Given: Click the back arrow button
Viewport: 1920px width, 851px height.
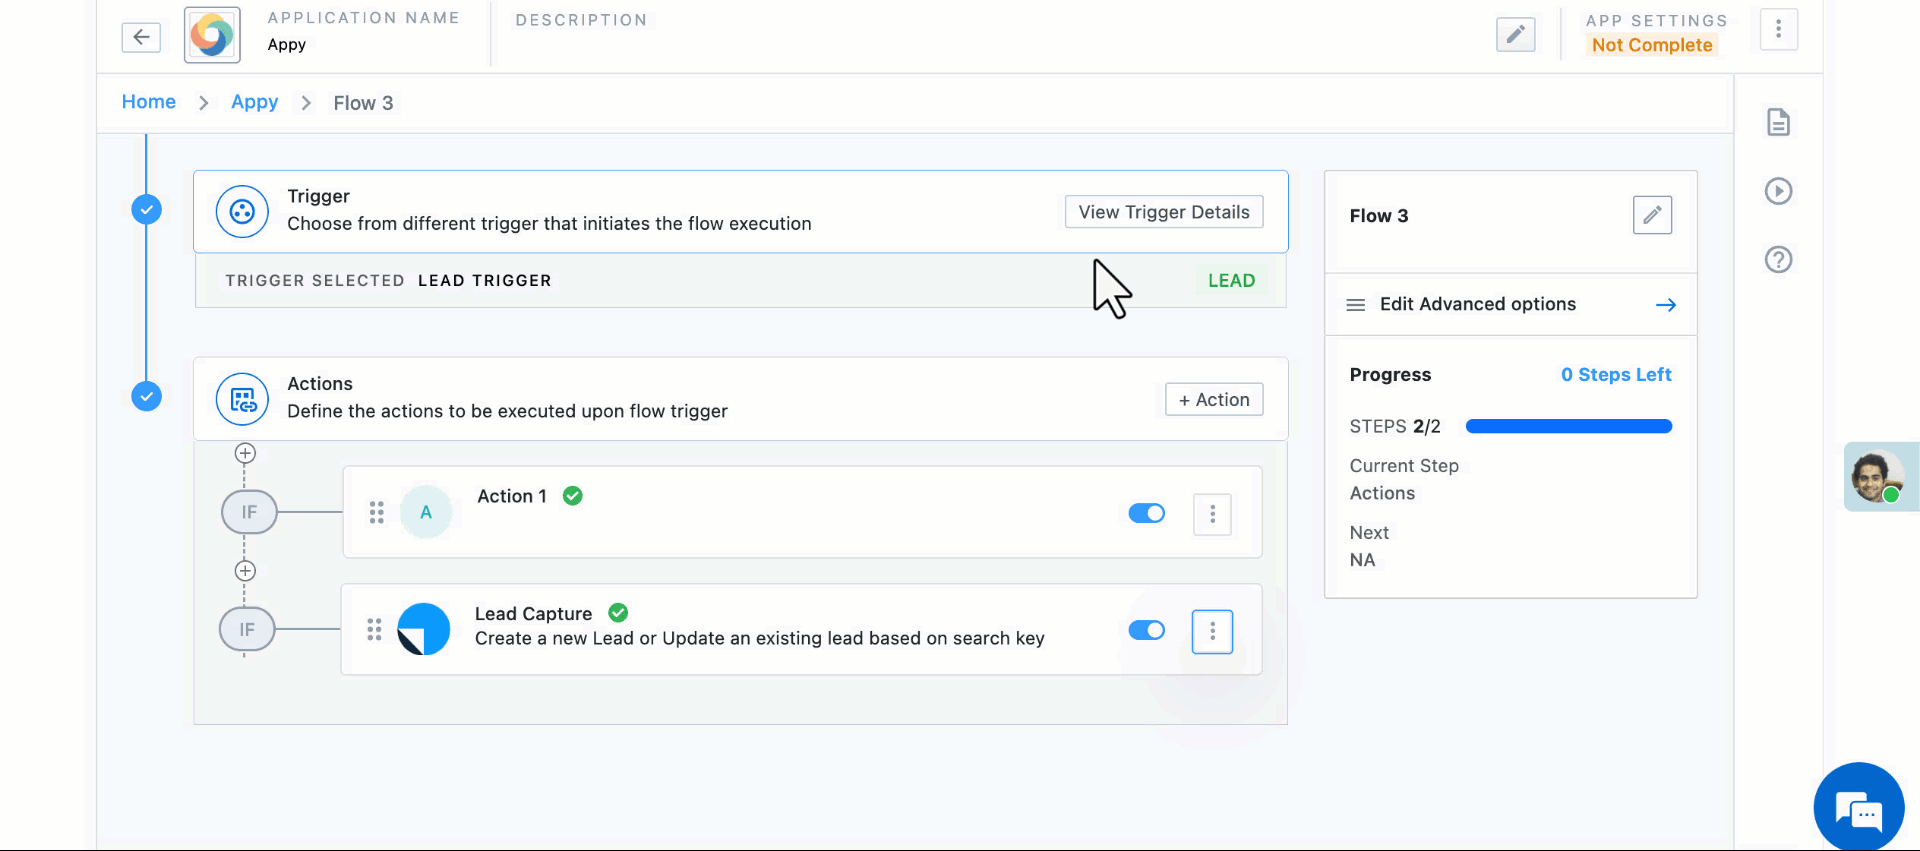Looking at the screenshot, I should (x=141, y=37).
